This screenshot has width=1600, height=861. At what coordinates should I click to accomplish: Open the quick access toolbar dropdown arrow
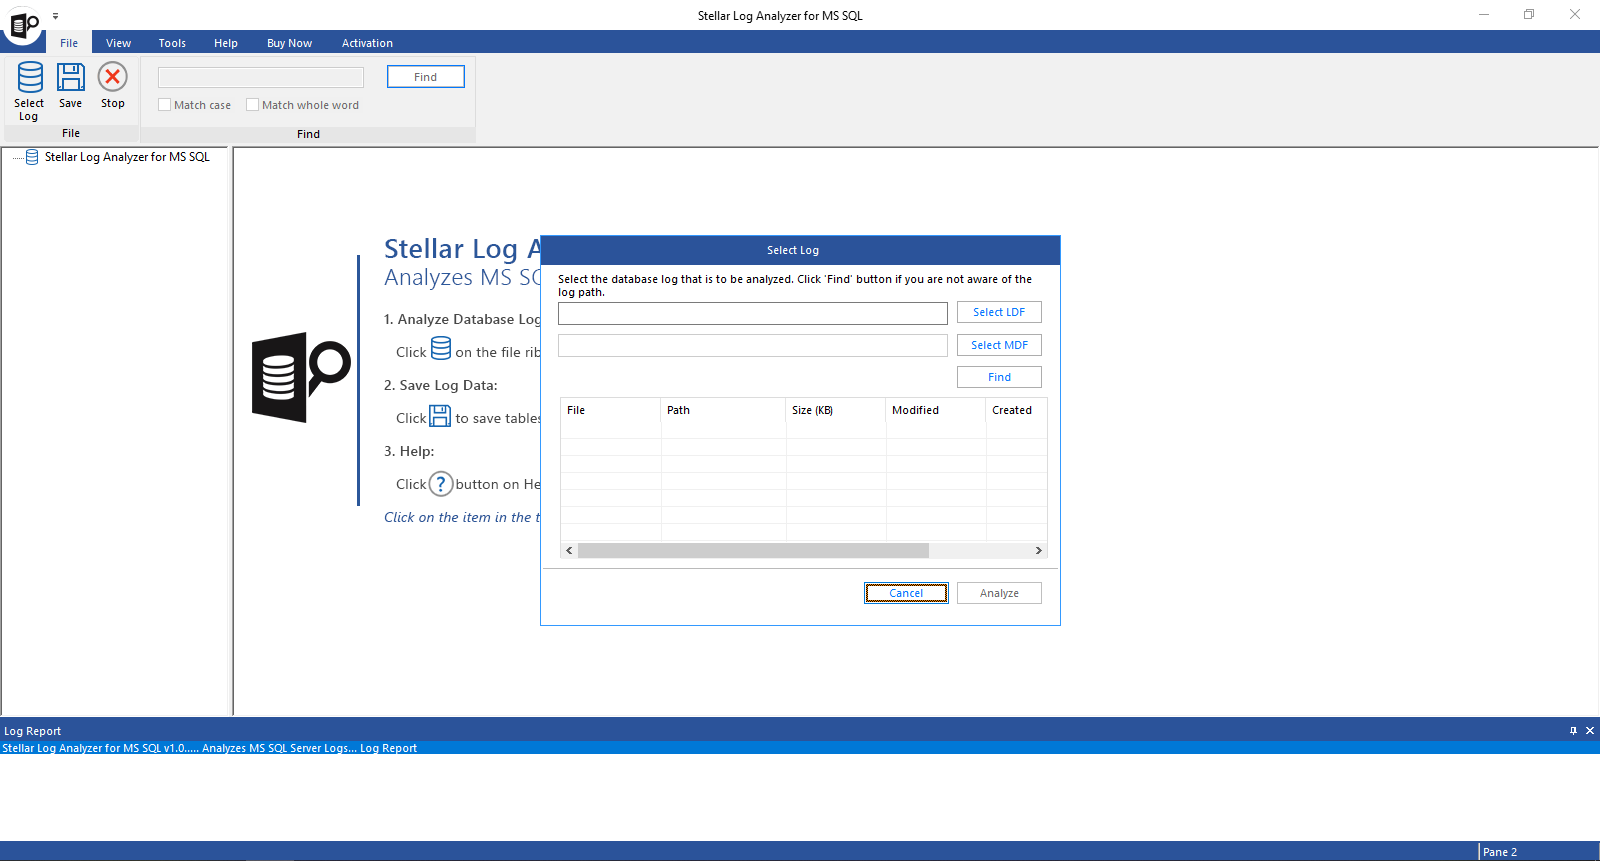coord(56,16)
